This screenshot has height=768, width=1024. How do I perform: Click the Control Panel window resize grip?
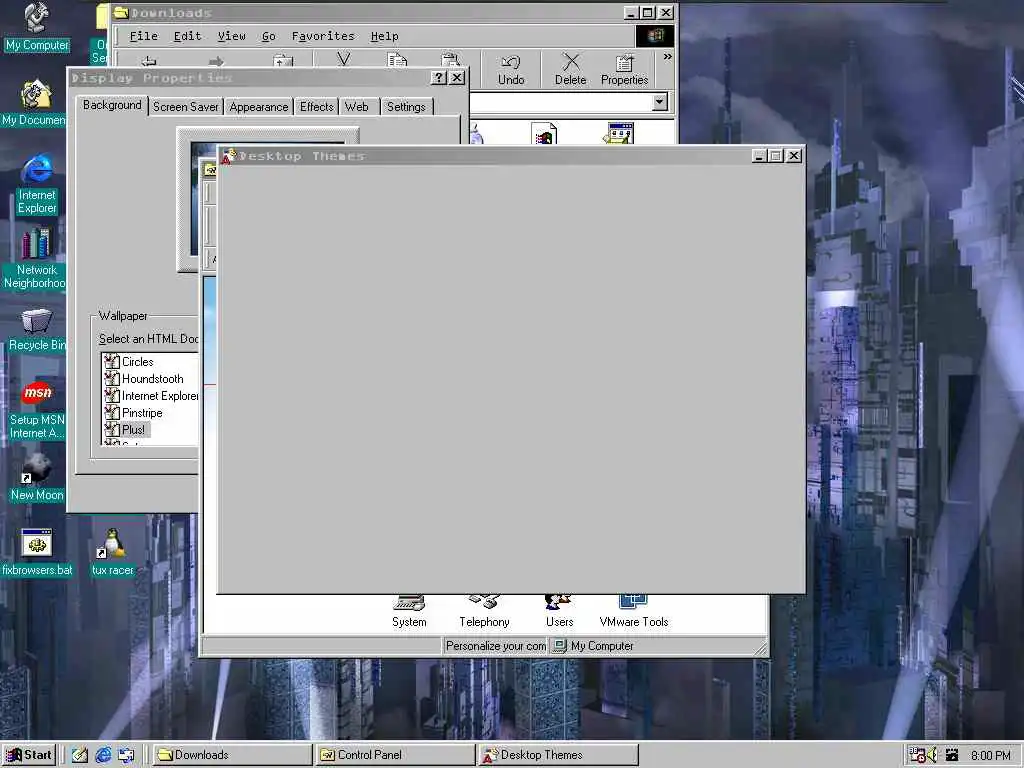(x=760, y=648)
